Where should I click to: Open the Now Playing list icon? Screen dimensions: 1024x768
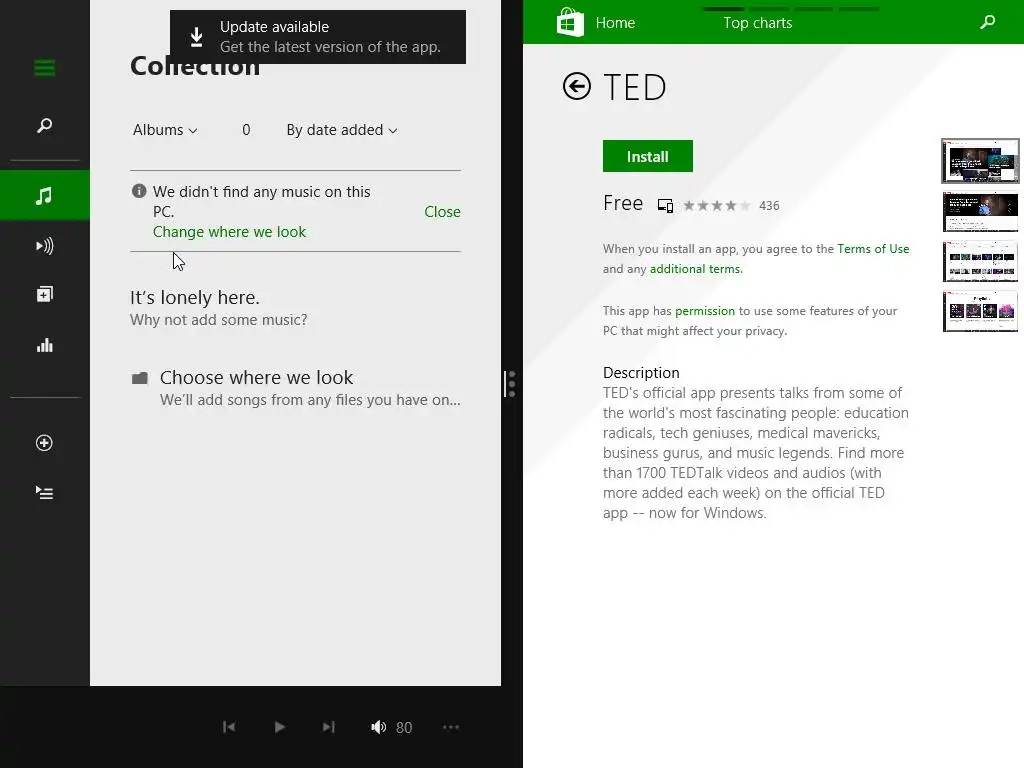point(44,492)
